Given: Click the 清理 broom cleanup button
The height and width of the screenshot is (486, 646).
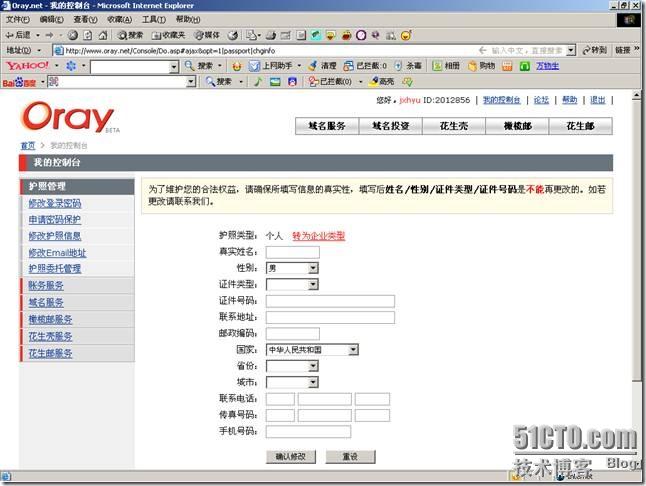Looking at the screenshot, I should pos(323,65).
